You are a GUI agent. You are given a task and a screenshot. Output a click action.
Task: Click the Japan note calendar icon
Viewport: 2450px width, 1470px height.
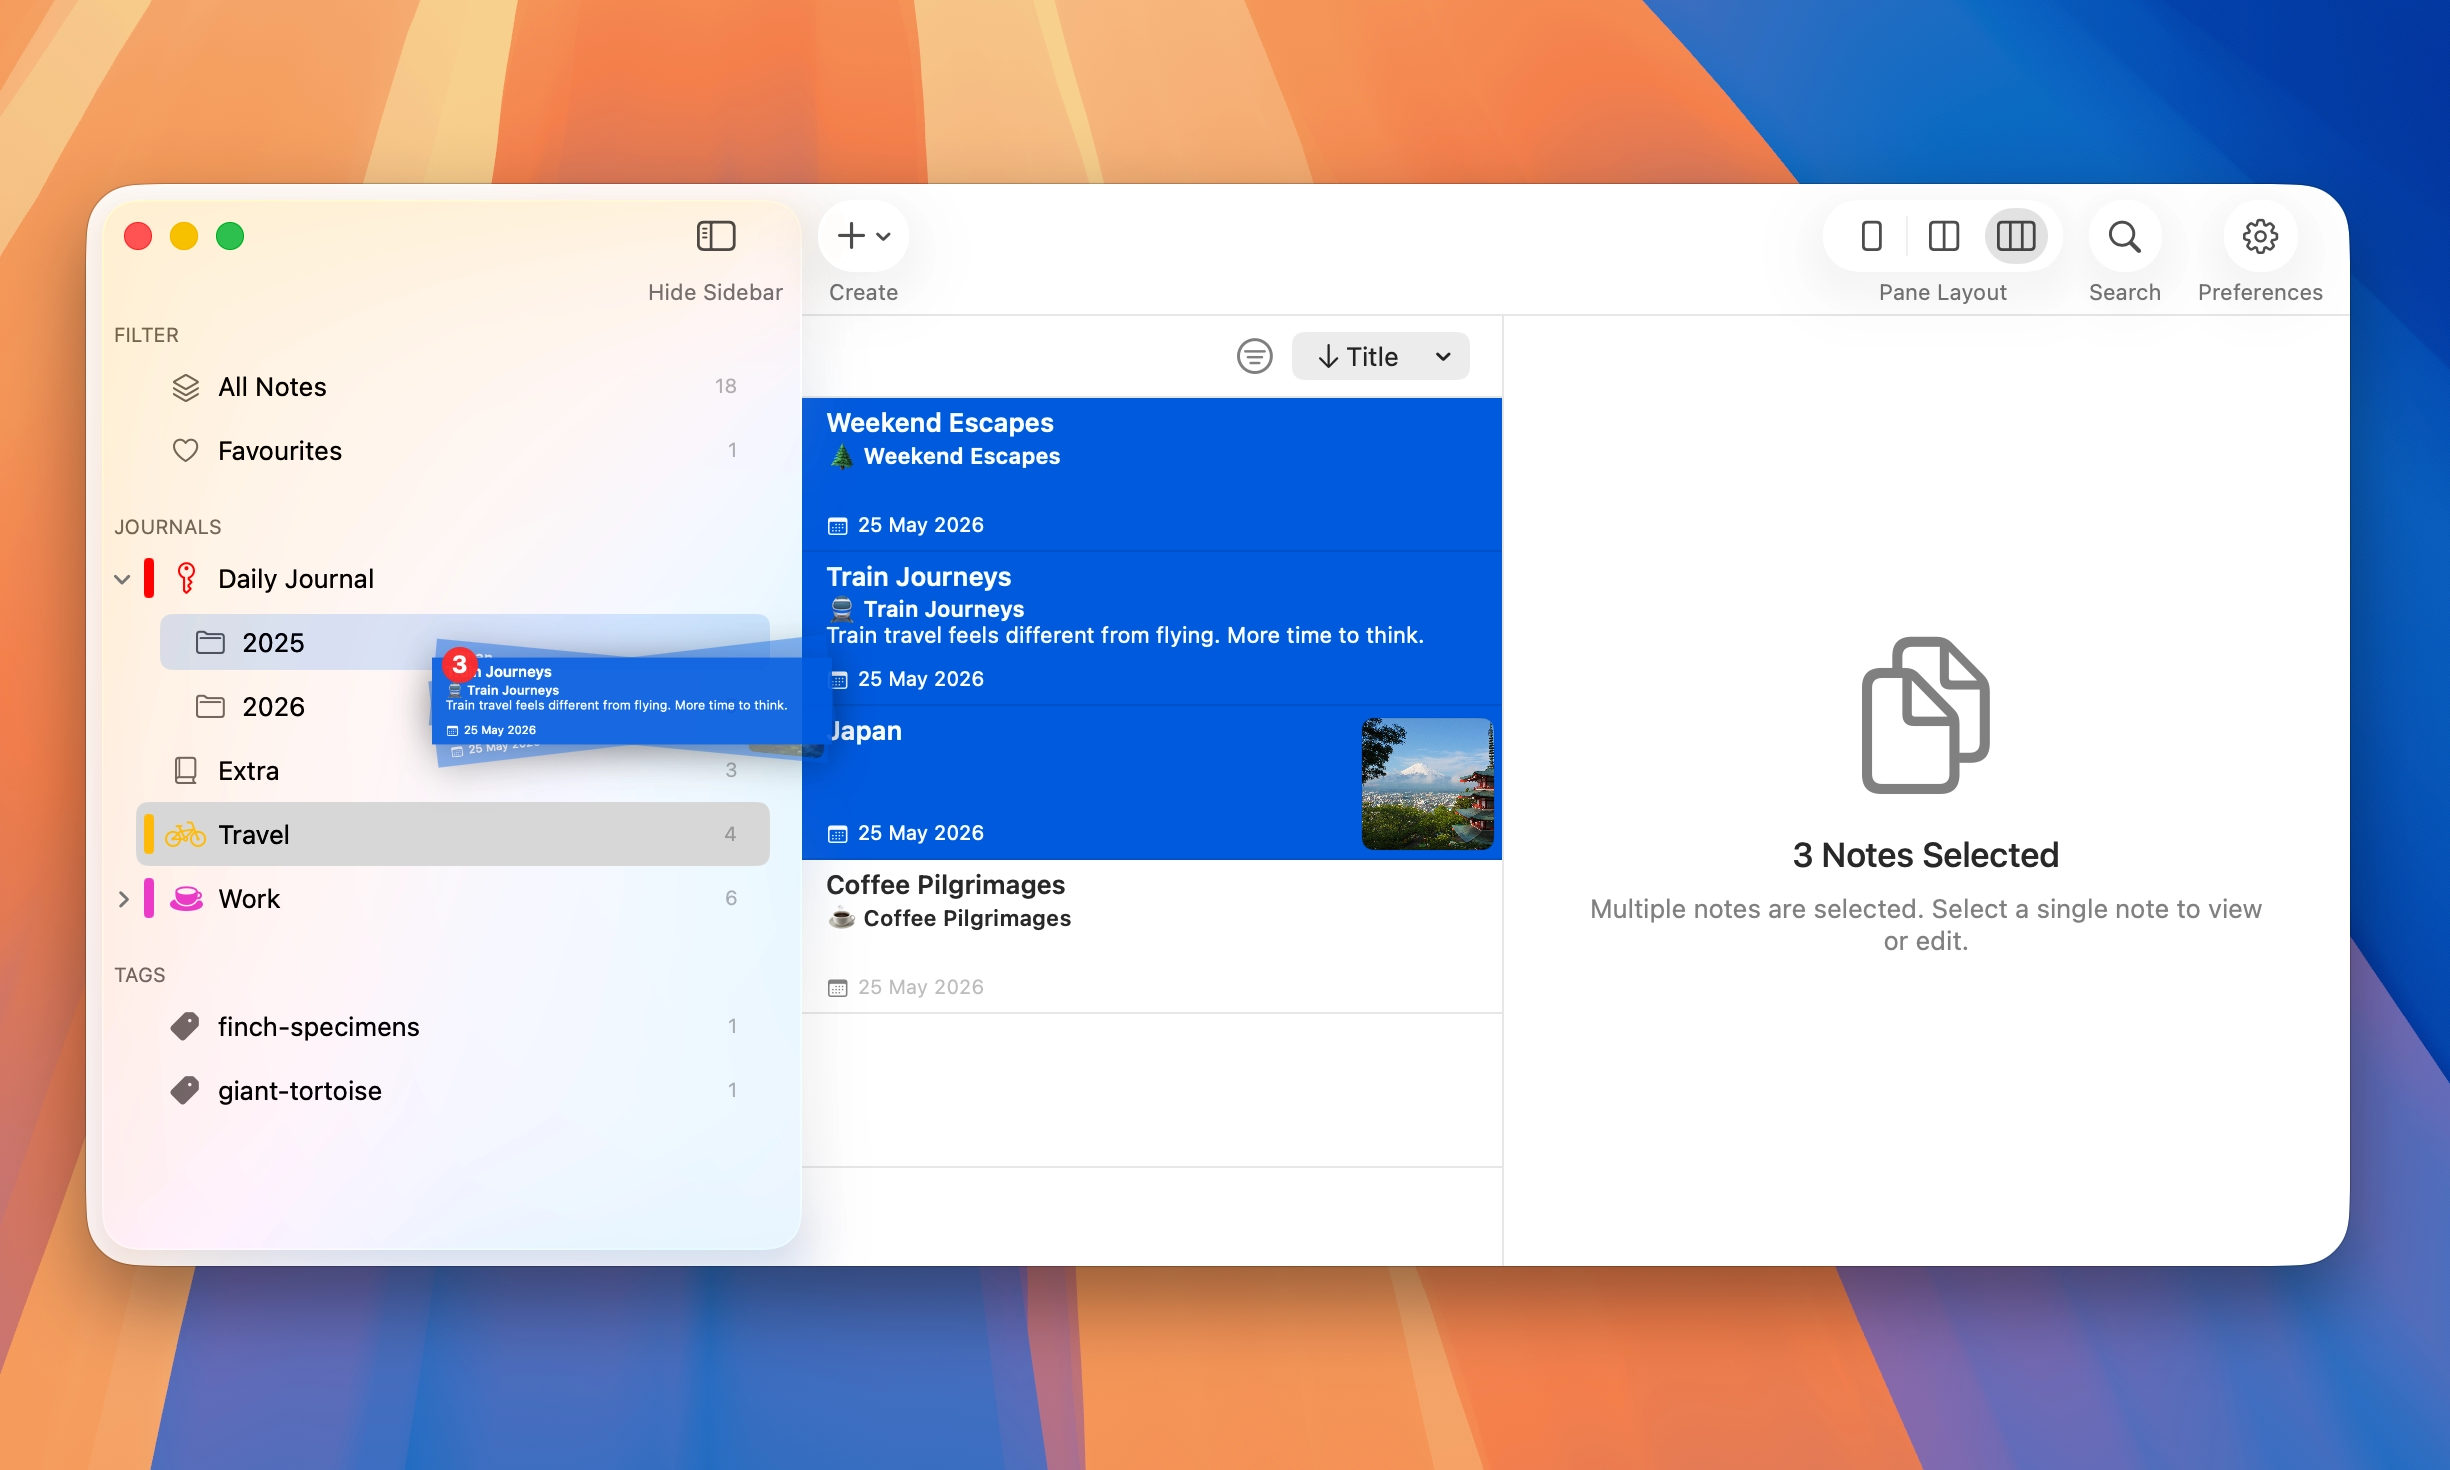click(x=837, y=834)
